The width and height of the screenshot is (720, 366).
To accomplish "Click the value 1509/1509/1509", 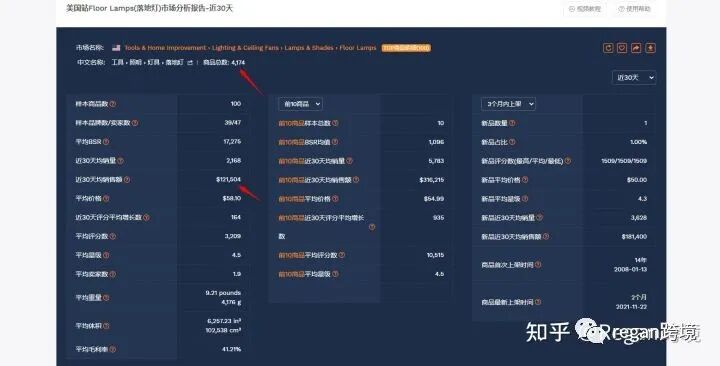I will coord(624,161).
